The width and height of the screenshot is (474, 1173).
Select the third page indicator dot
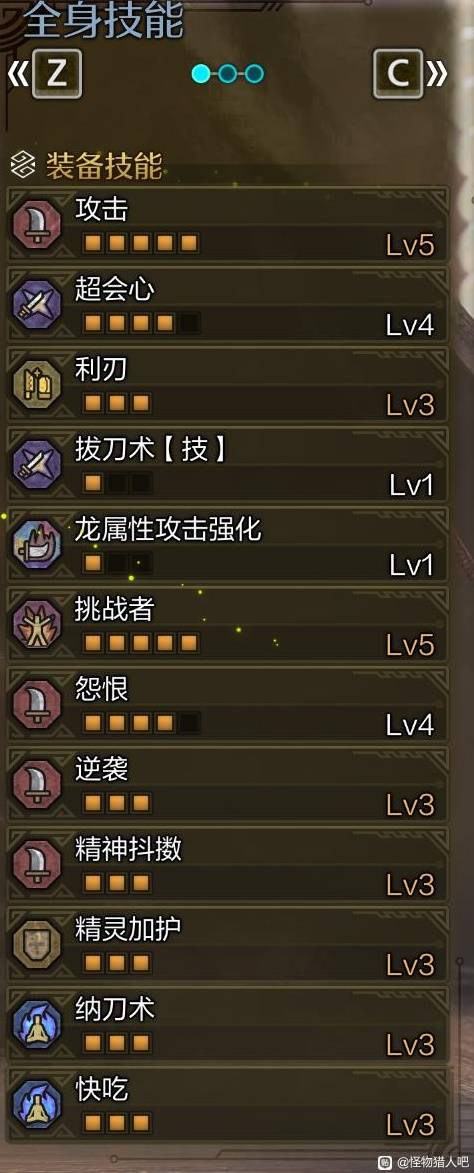[254, 73]
